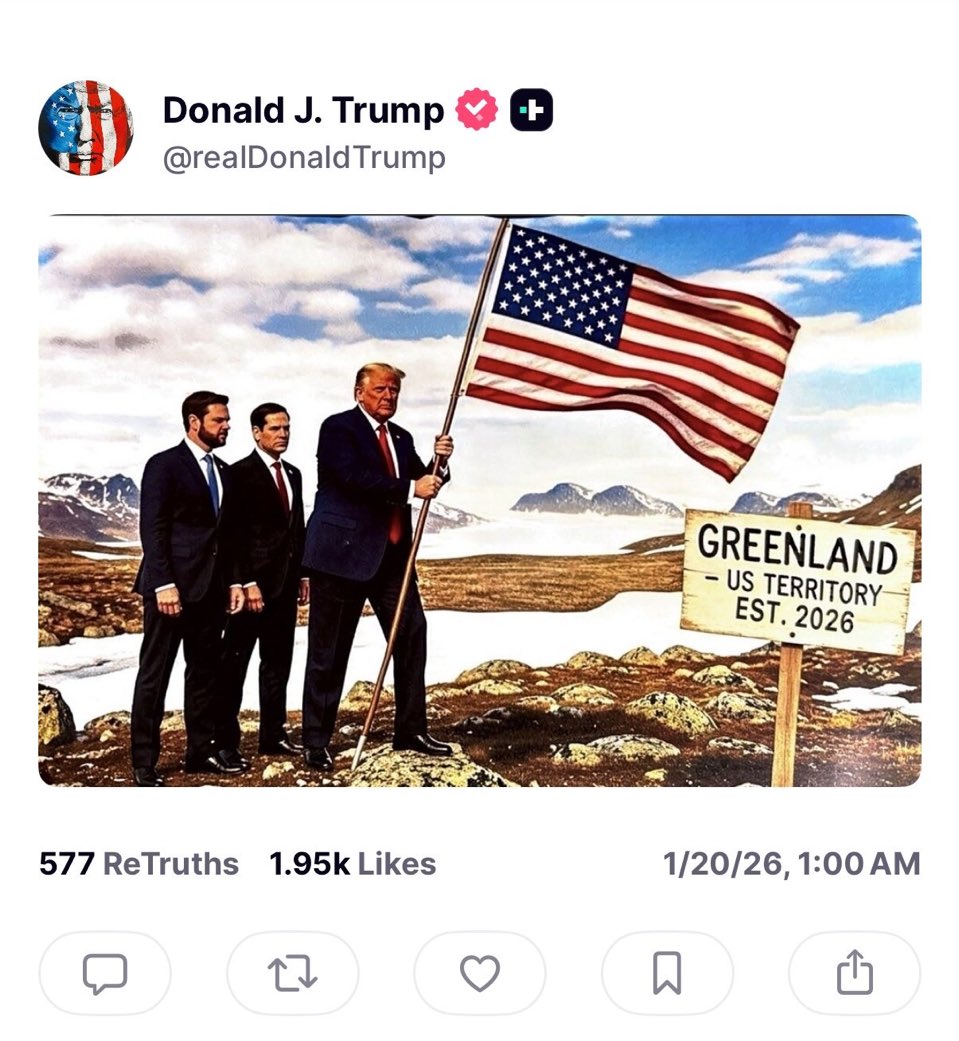Like the post with the heart icon
This screenshot has width=959, height=1041.
(480, 973)
